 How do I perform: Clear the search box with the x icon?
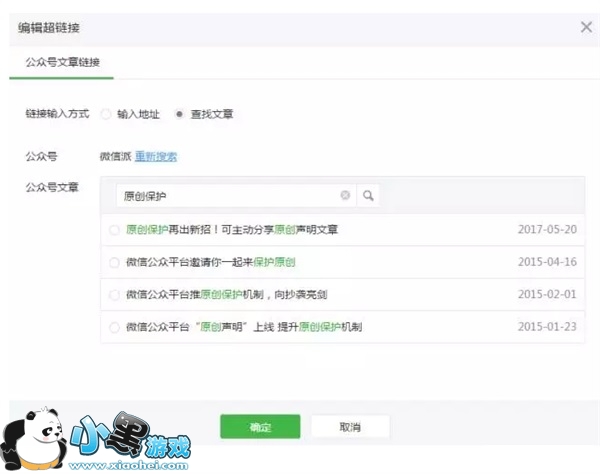[345, 195]
